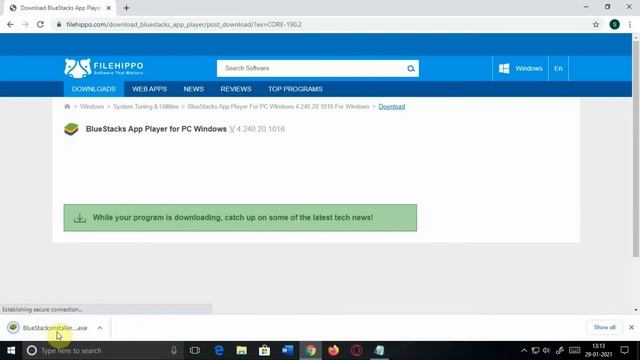640x360 pixels.
Task: Close the downloads bar
Action: tap(631, 327)
